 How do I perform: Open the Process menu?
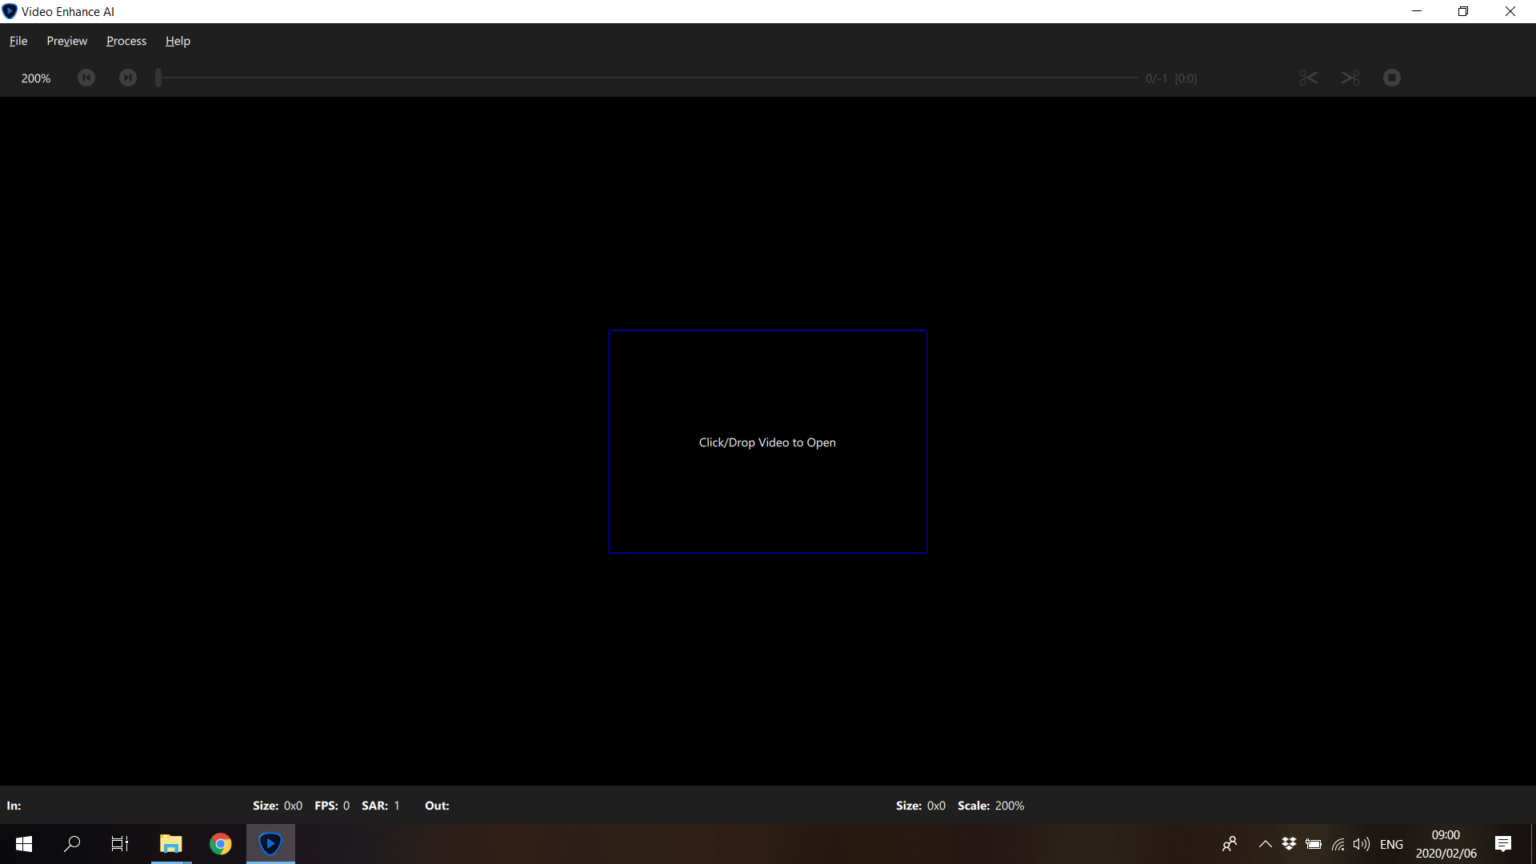126,41
